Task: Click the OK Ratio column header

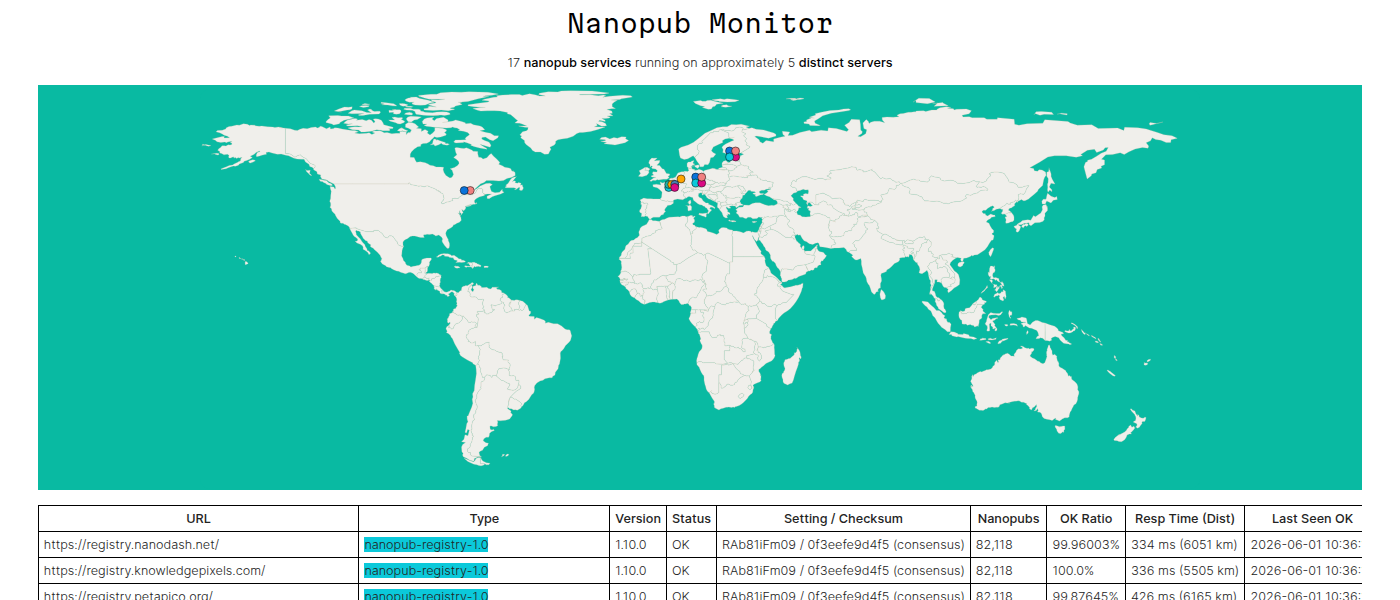Action: click(x=1086, y=518)
